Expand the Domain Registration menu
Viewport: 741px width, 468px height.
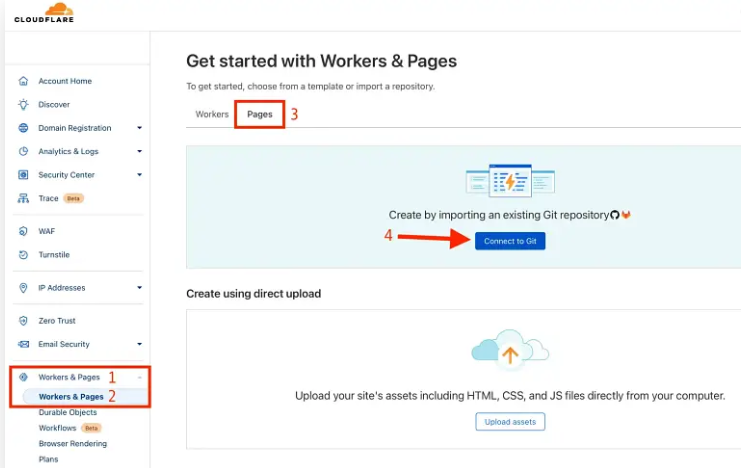tap(139, 128)
